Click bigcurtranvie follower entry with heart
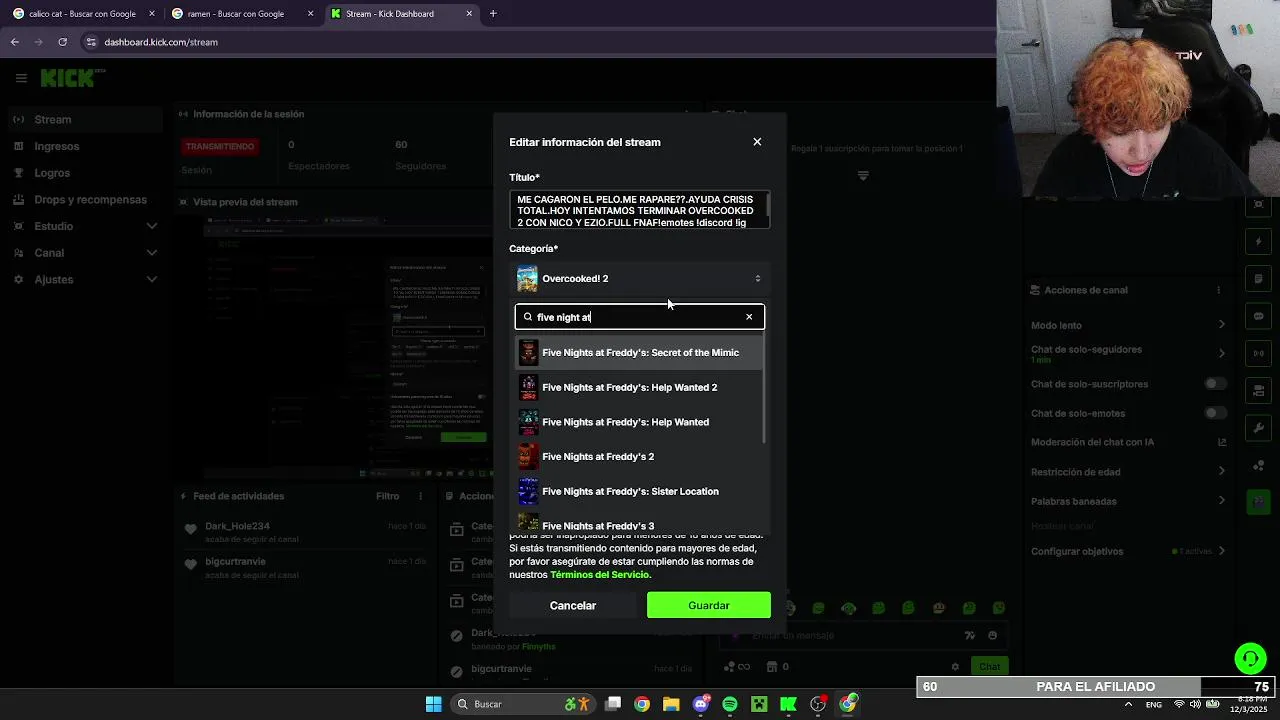 305,570
